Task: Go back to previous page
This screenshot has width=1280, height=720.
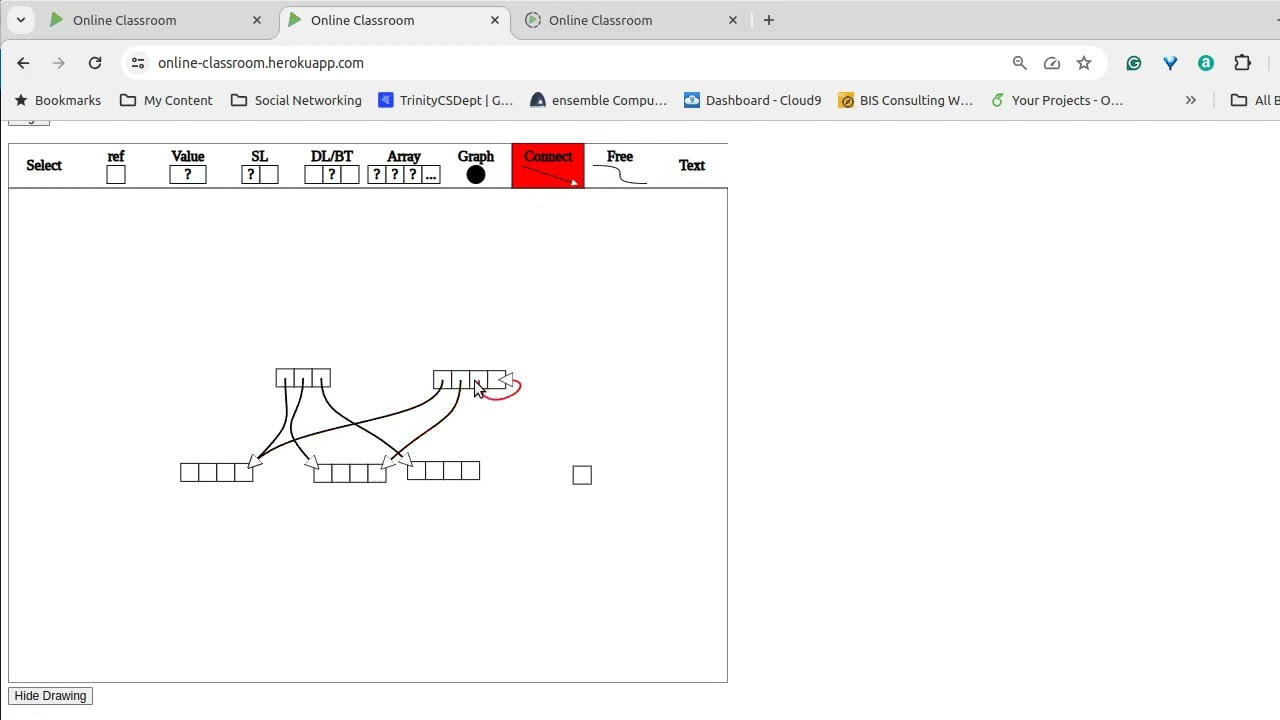Action: pyautogui.click(x=23, y=63)
